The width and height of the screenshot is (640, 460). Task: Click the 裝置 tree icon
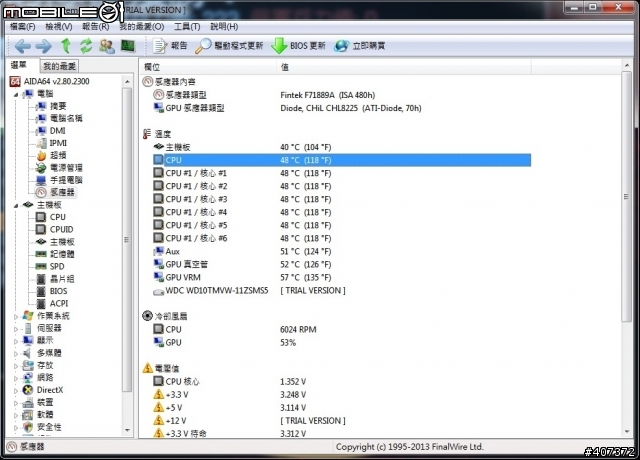pyautogui.click(x=28, y=402)
